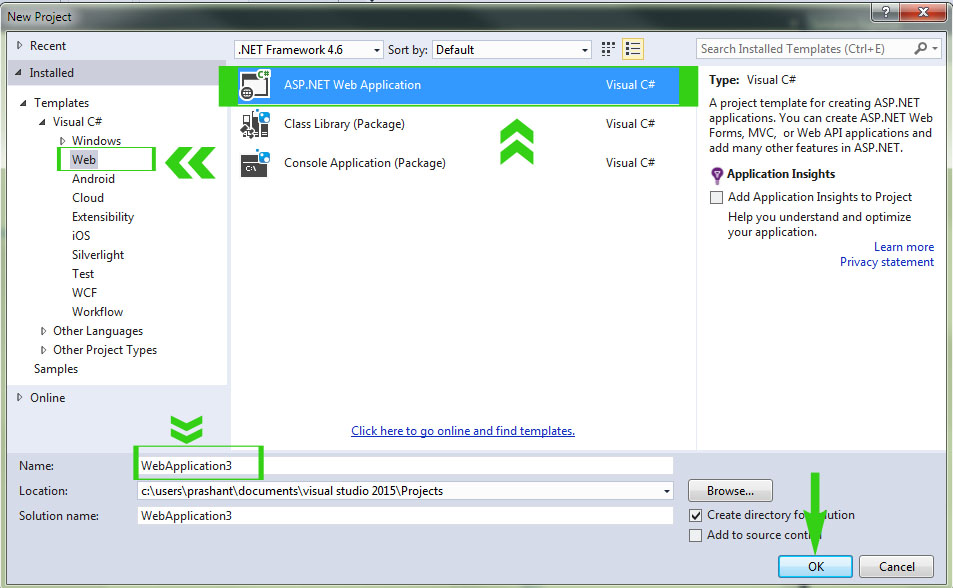This screenshot has height=588, width=953.
Task: Expand the Online section
Action: coord(19,397)
